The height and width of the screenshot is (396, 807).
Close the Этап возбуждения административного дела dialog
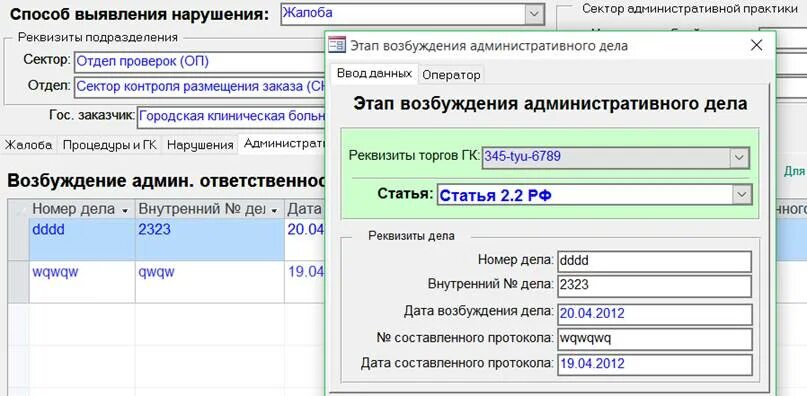[x=756, y=45]
